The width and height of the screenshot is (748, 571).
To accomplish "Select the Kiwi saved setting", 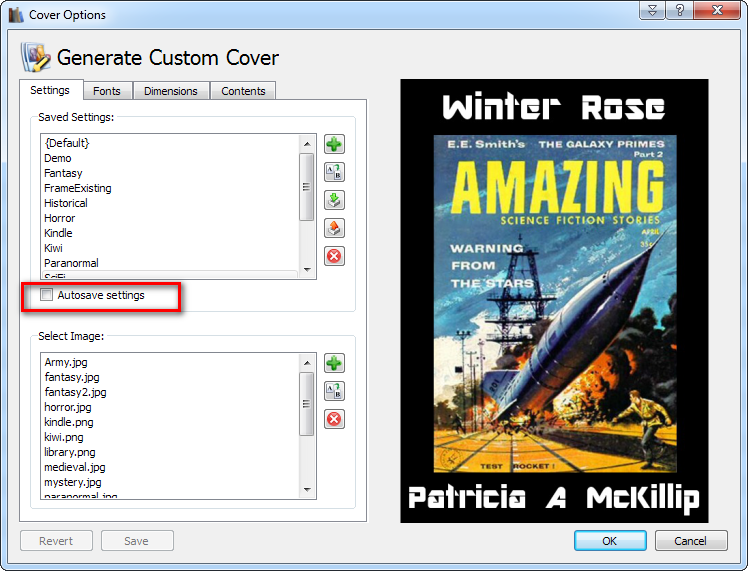I will pyautogui.click(x=170, y=248).
